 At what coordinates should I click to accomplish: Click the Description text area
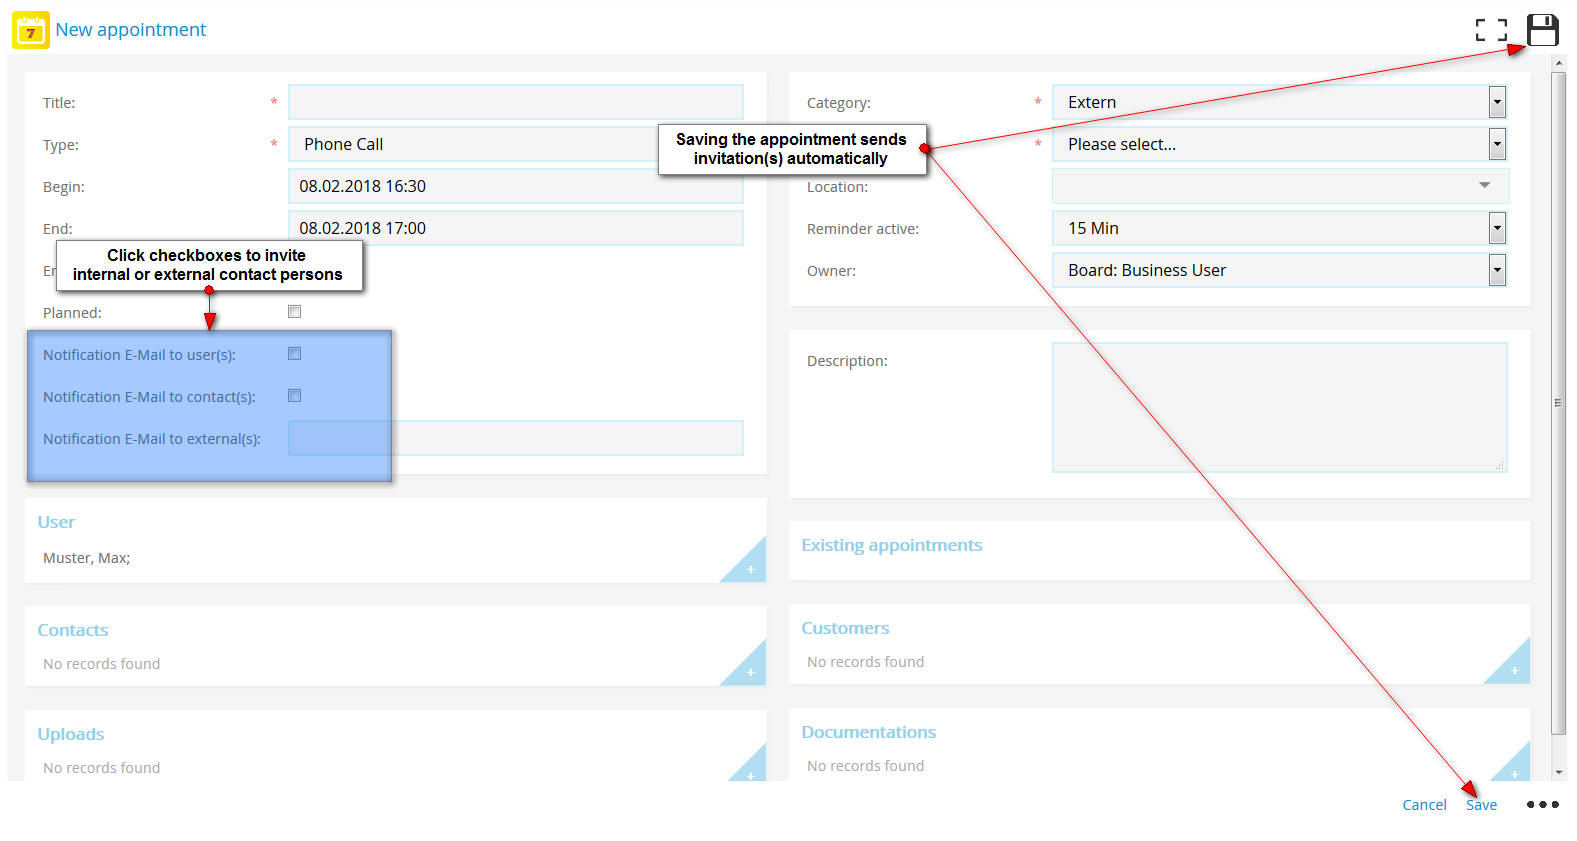[1278, 407]
